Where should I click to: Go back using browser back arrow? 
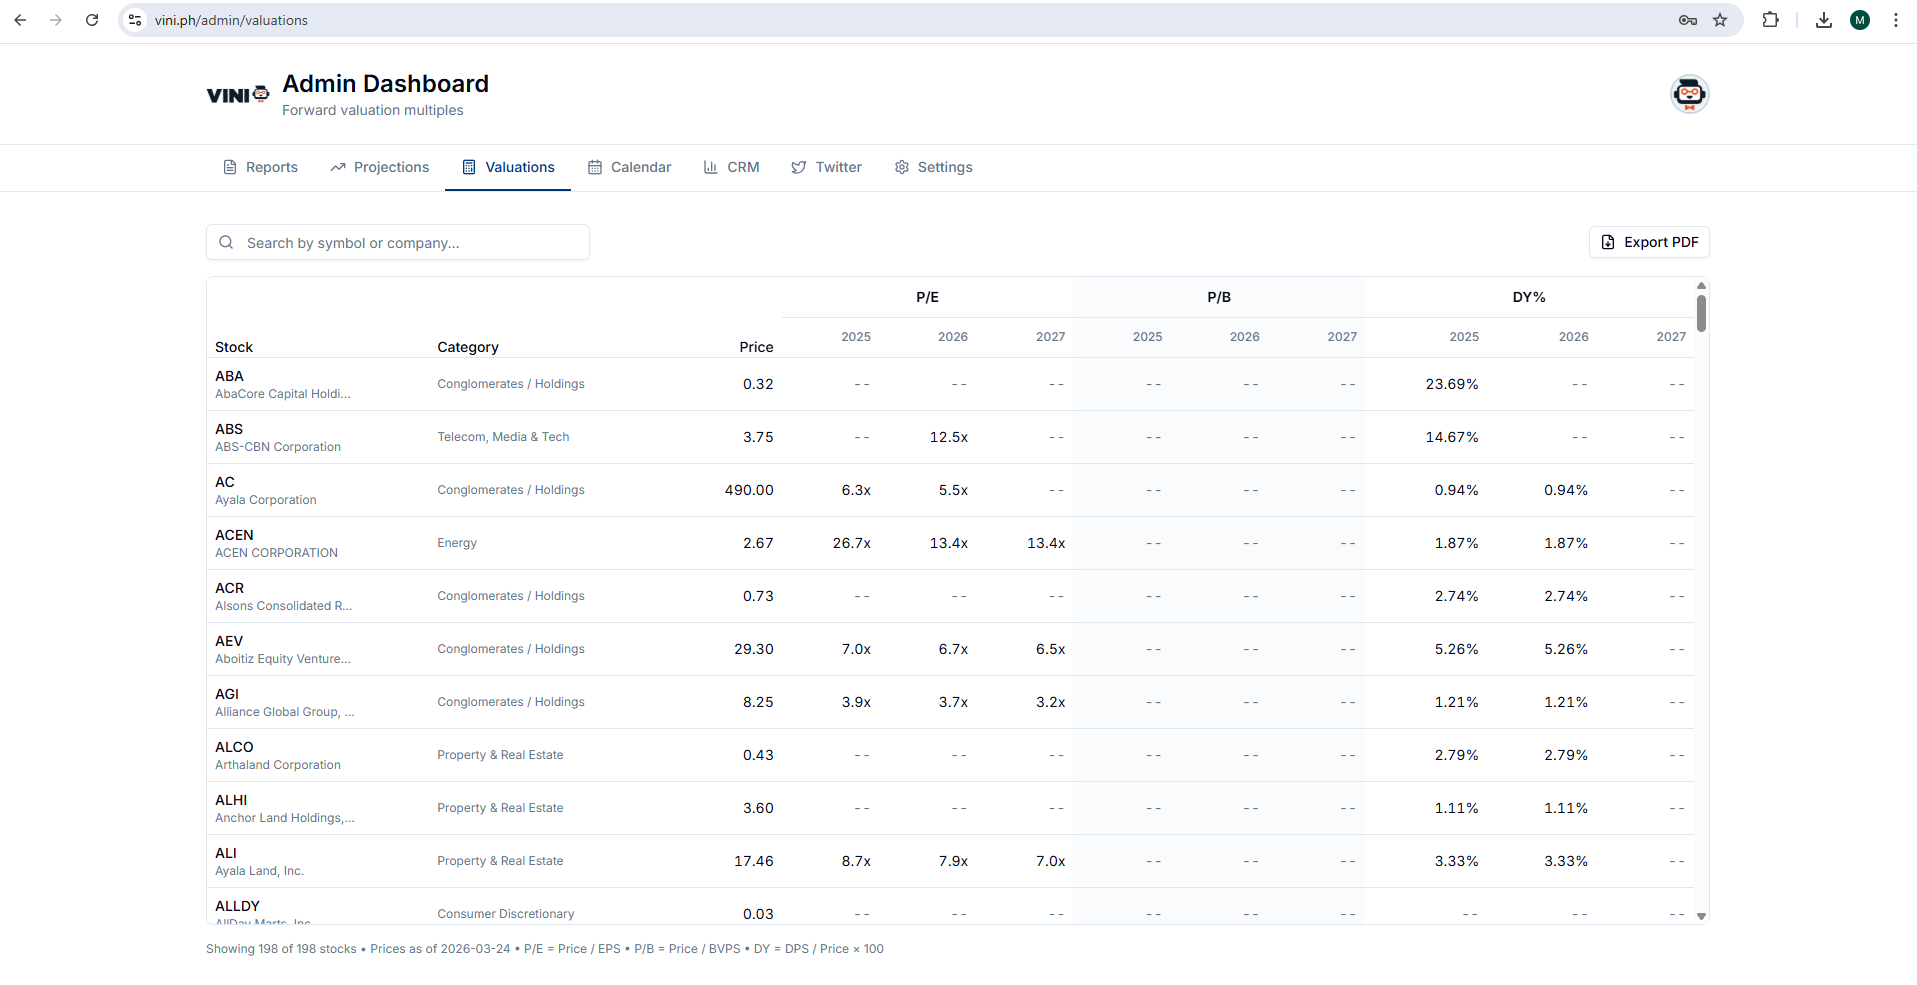[20, 20]
